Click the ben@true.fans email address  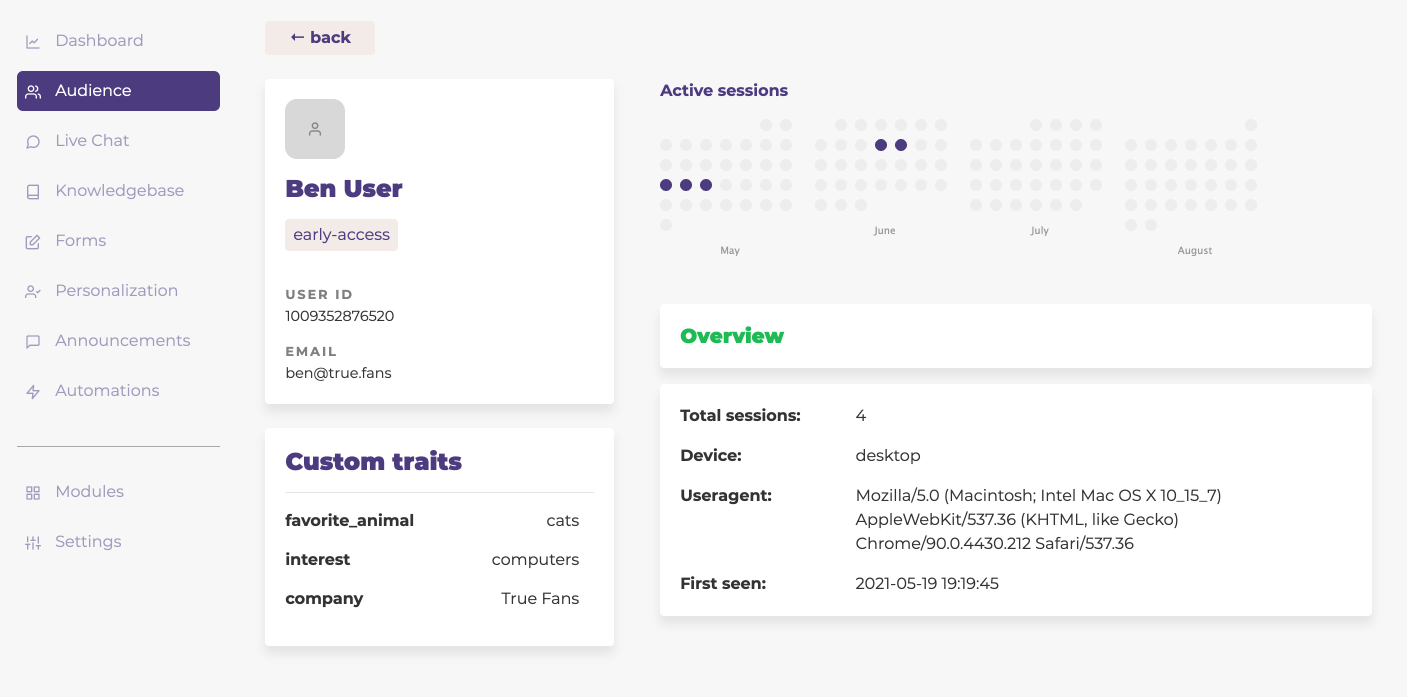(x=338, y=373)
